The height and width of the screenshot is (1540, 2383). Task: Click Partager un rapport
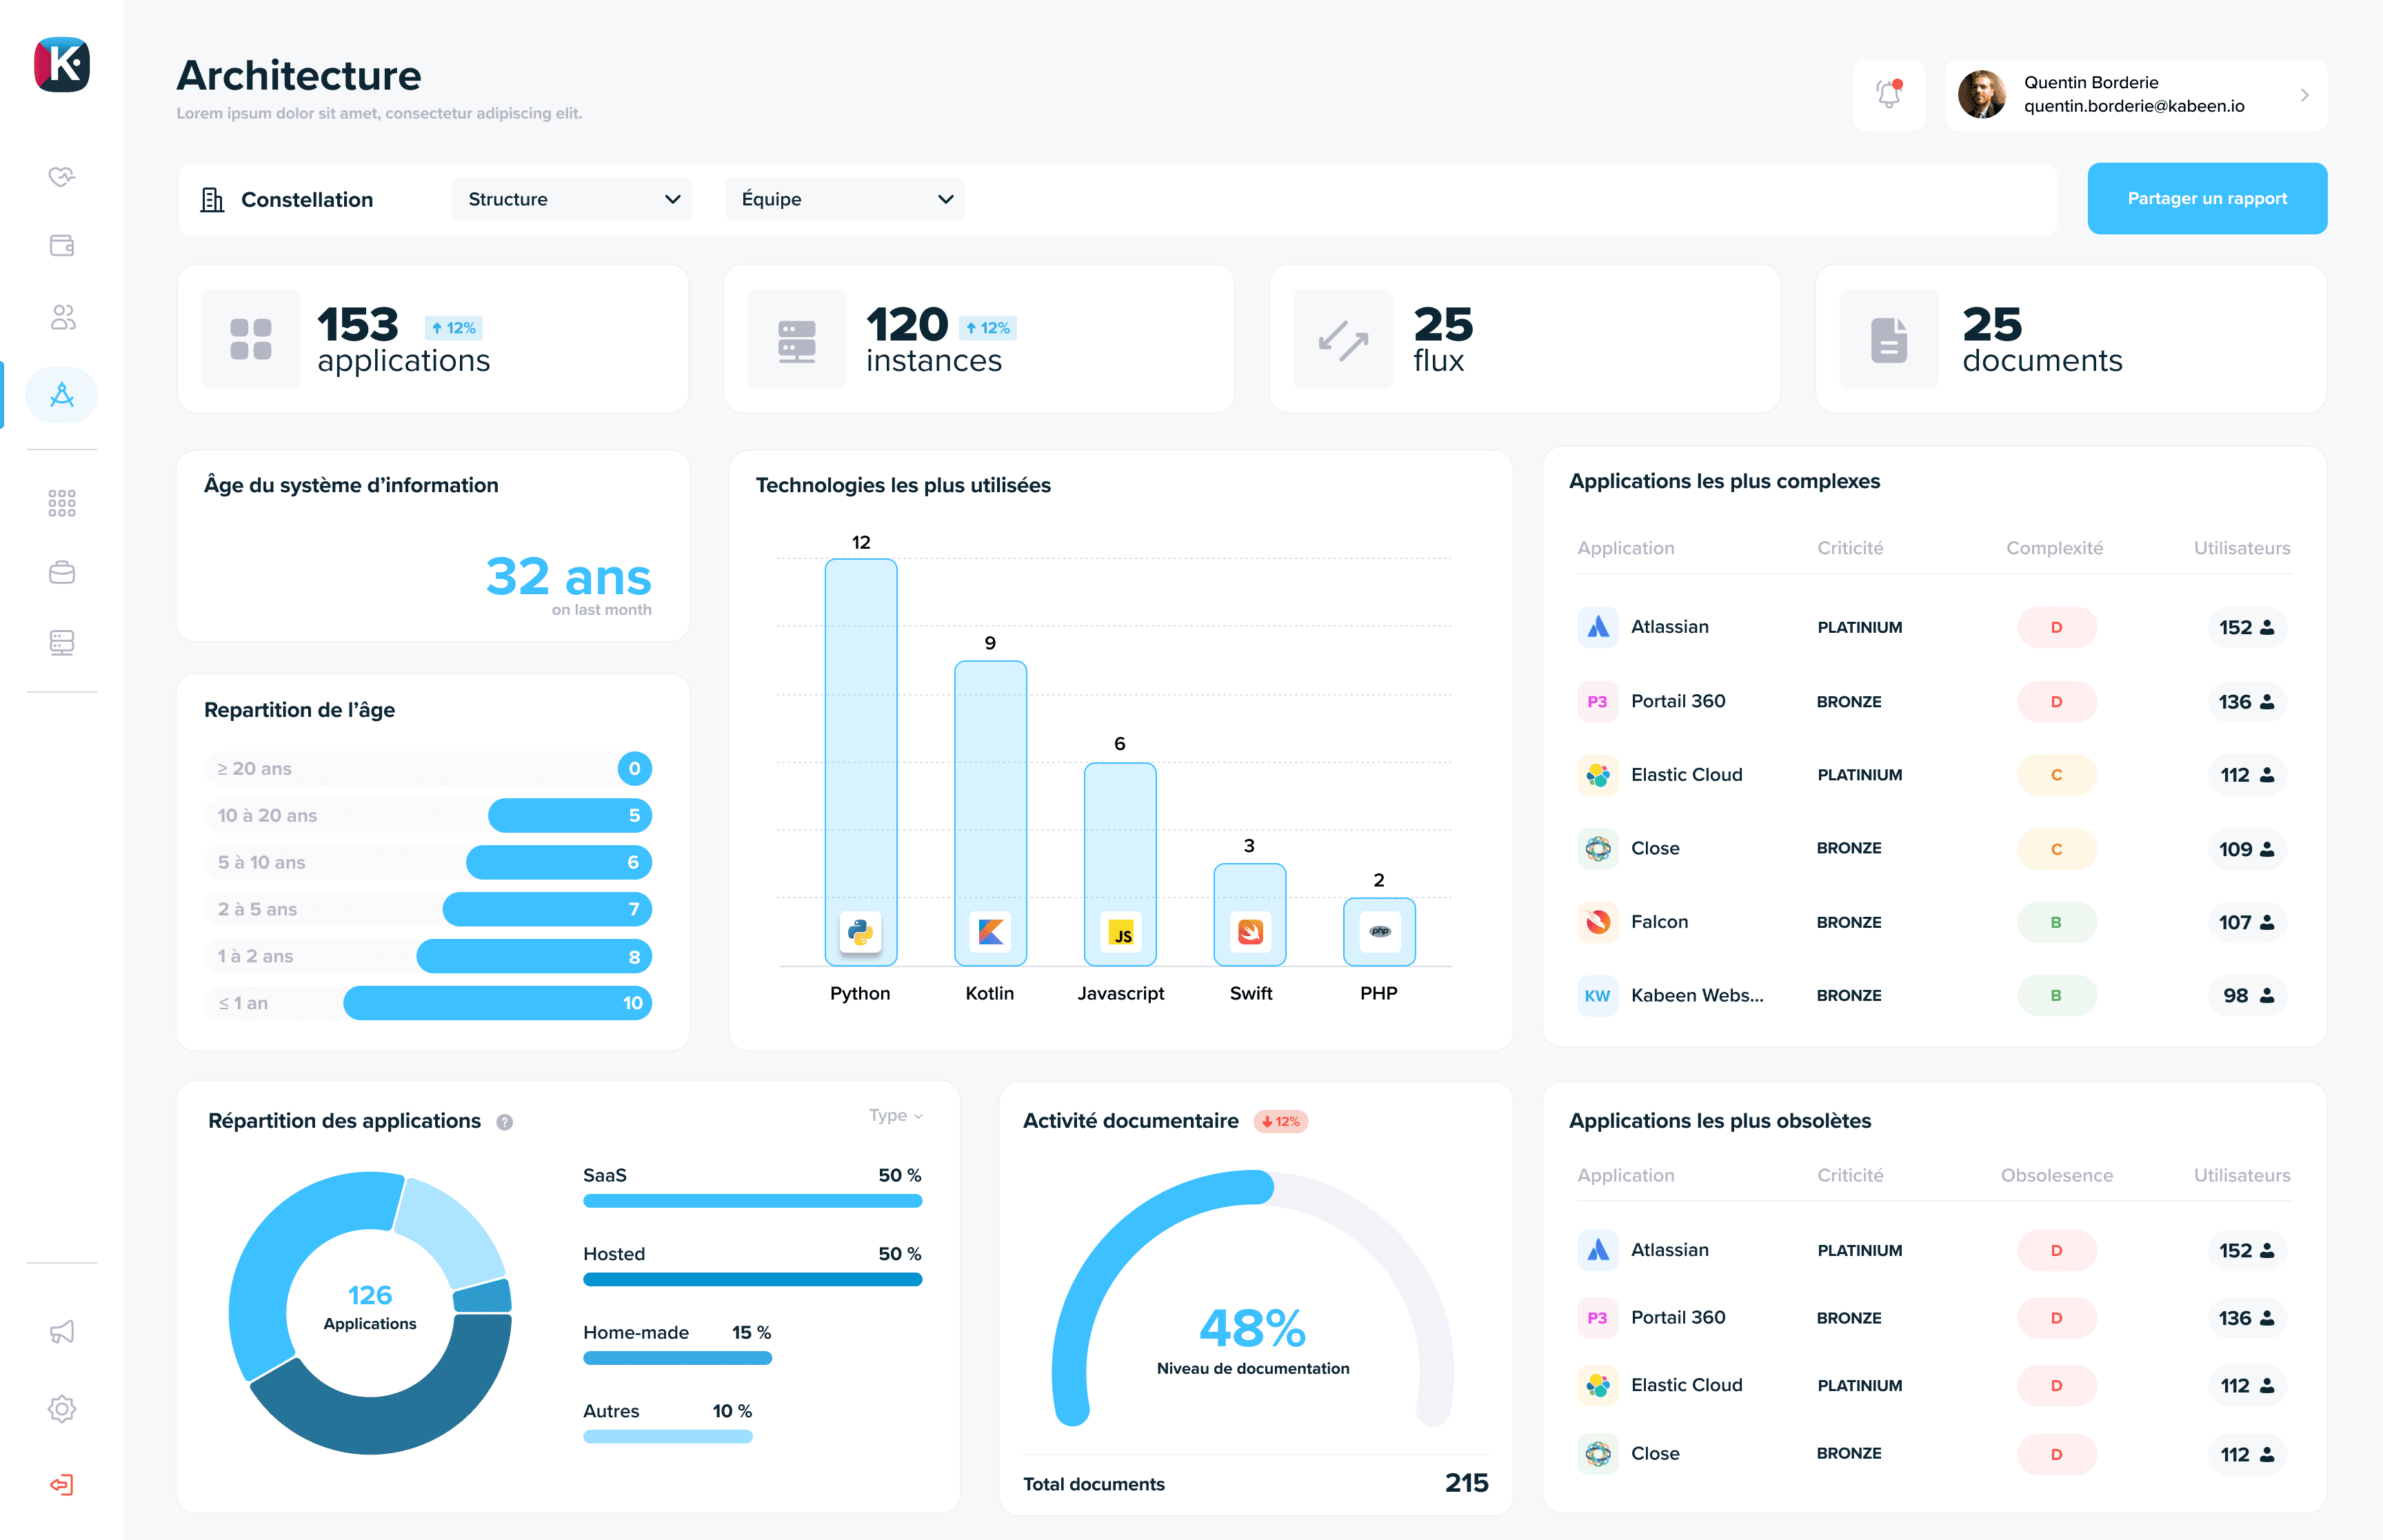[x=2206, y=198]
